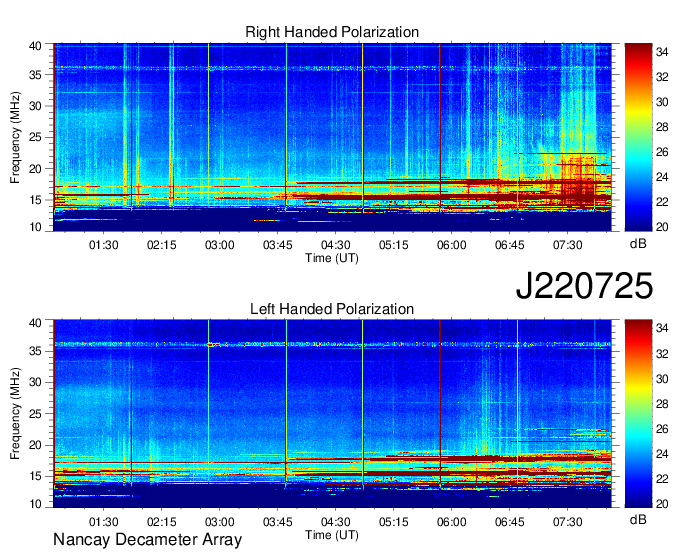The height and width of the screenshot is (552, 680).
Task: Click the 32 value on Left Handed colorbar
Action: point(662,354)
